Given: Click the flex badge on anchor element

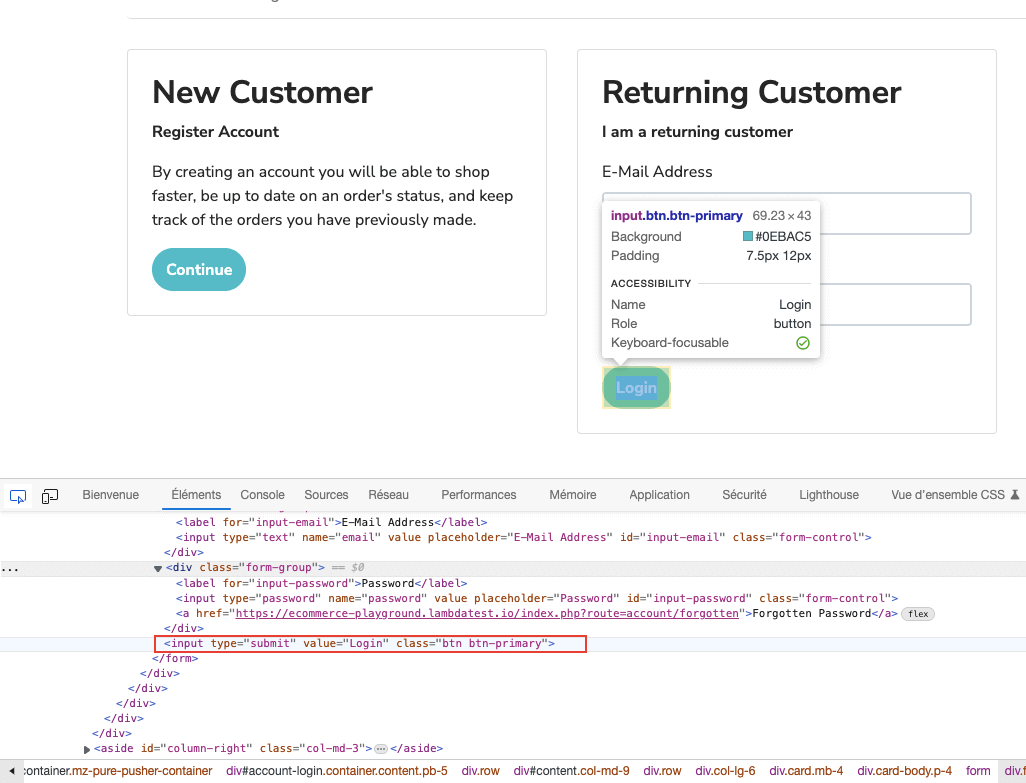Looking at the screenshot, I should (x=918, y=614).
